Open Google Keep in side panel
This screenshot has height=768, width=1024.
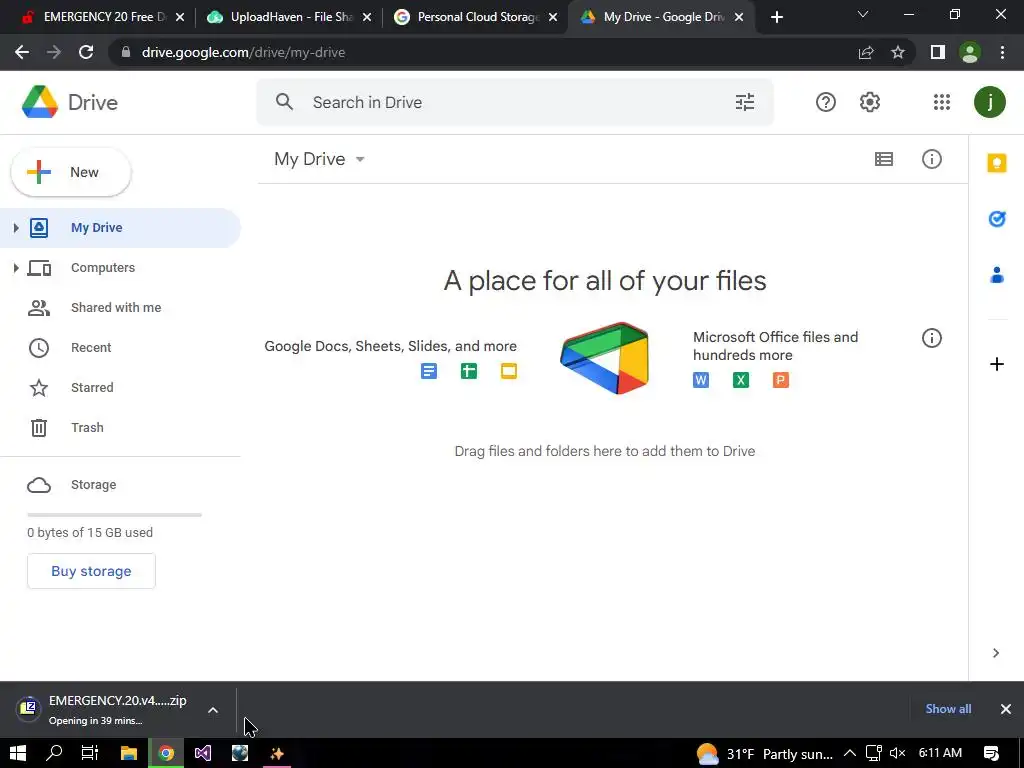(997, 163)
